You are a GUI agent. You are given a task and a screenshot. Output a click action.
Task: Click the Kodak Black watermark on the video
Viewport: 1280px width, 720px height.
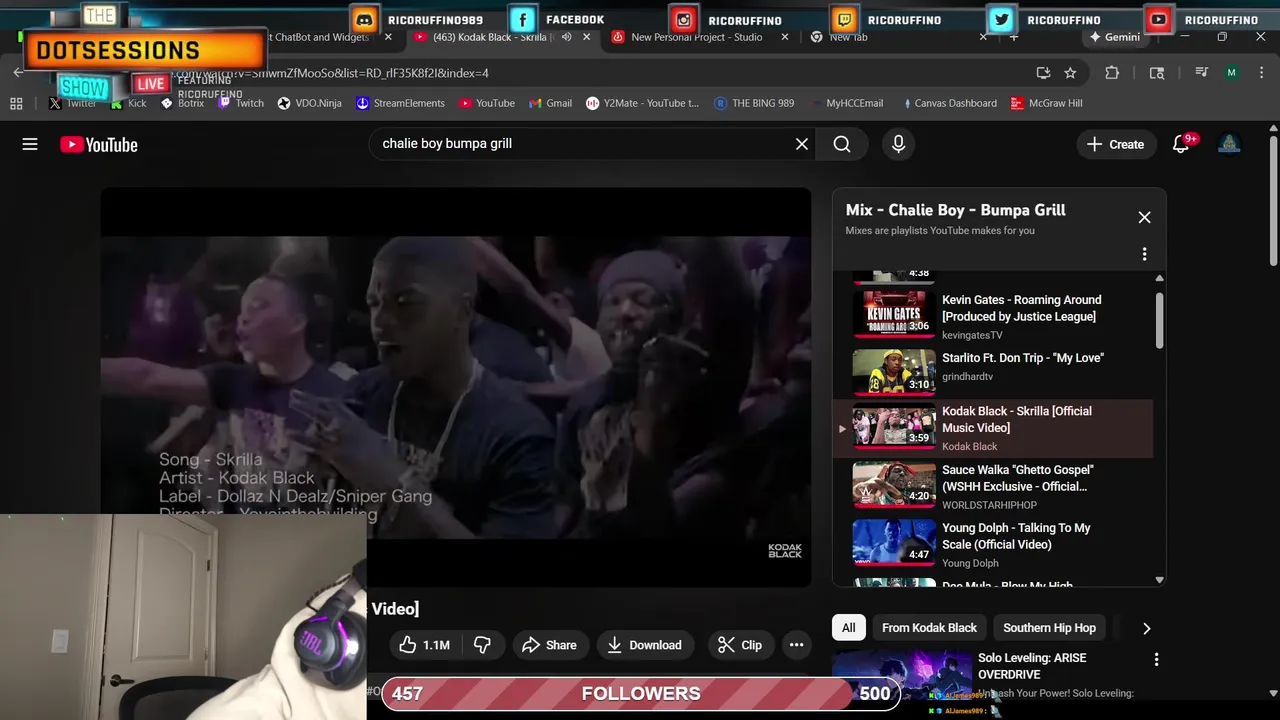tap(784, 550)
